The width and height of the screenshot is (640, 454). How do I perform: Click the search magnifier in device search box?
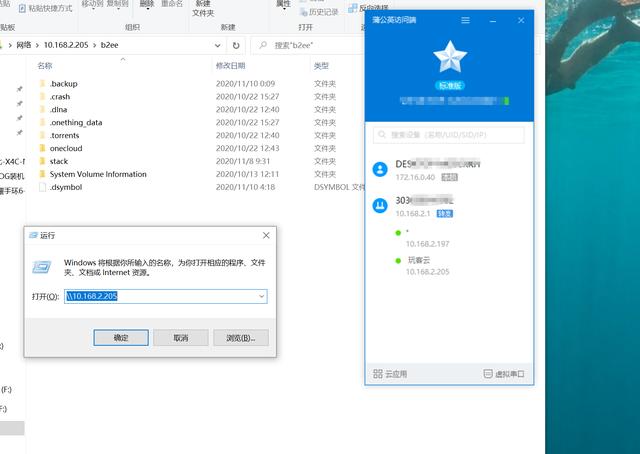tap(382, 134)
